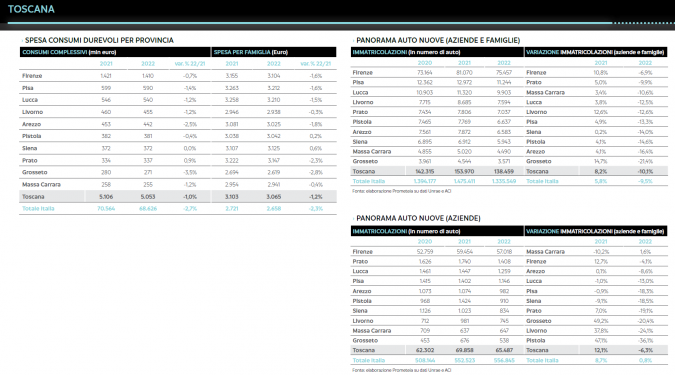Select the 2020 column header in first auto table
675x375 pixels.
(424, 63)
